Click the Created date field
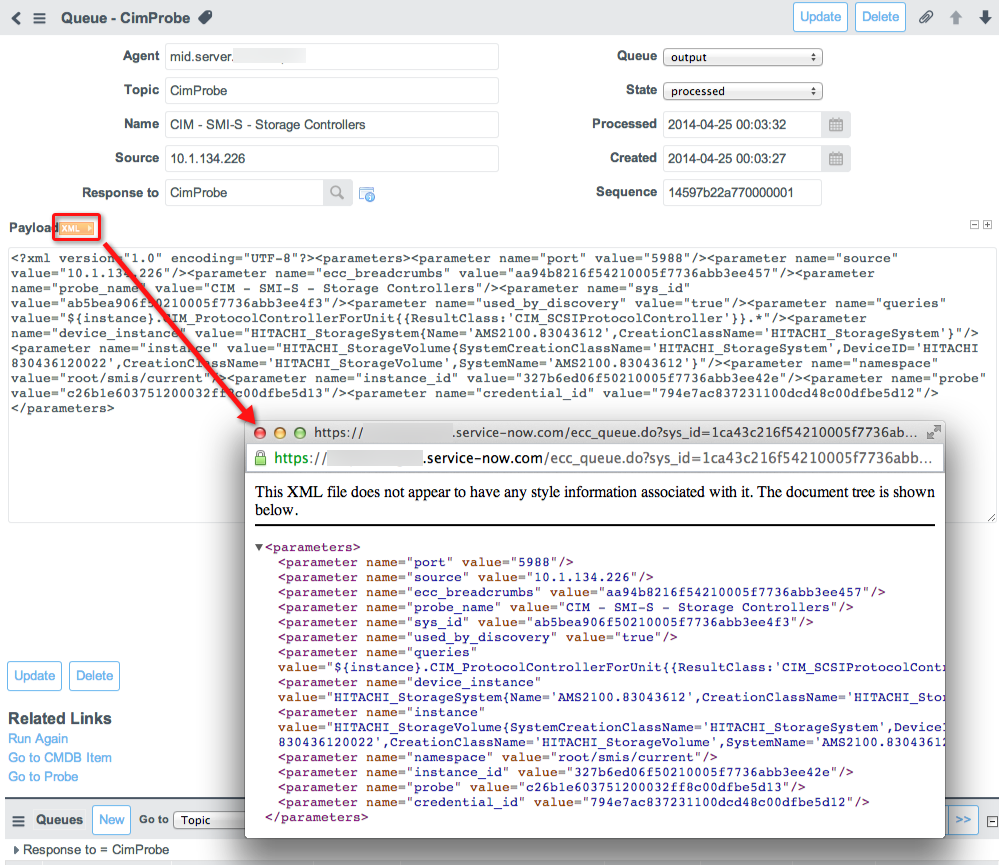Screen dimensions: 999x865 [742, 159]
